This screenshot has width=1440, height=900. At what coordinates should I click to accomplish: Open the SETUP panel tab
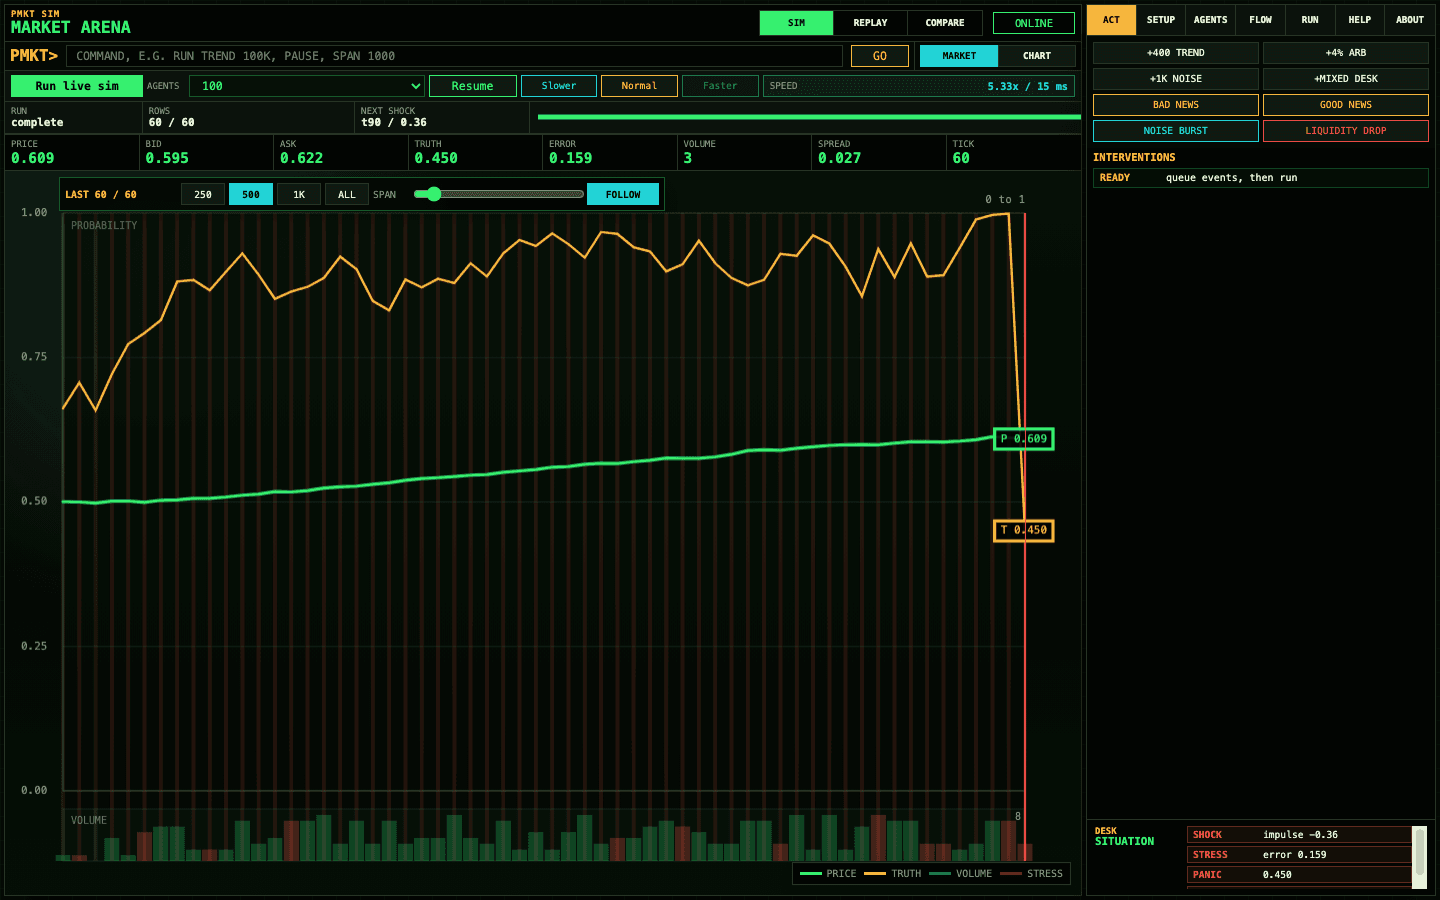pos(1161,20)
